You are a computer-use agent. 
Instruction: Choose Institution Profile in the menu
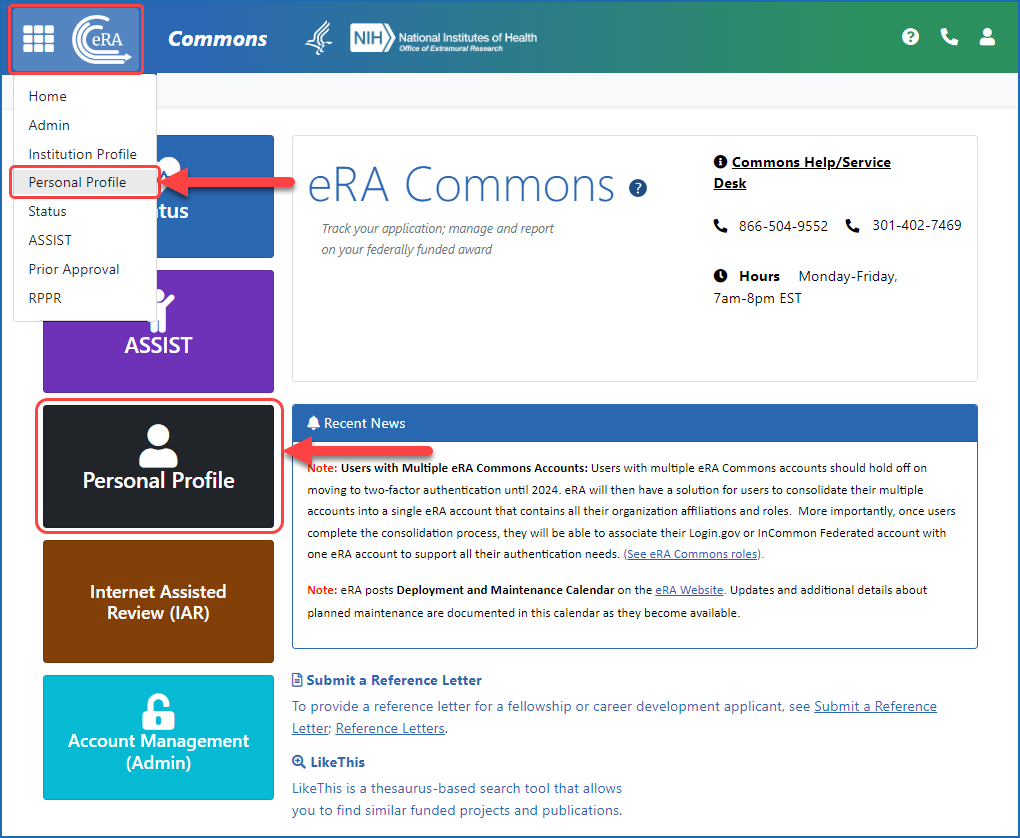[x=82, y=154]
